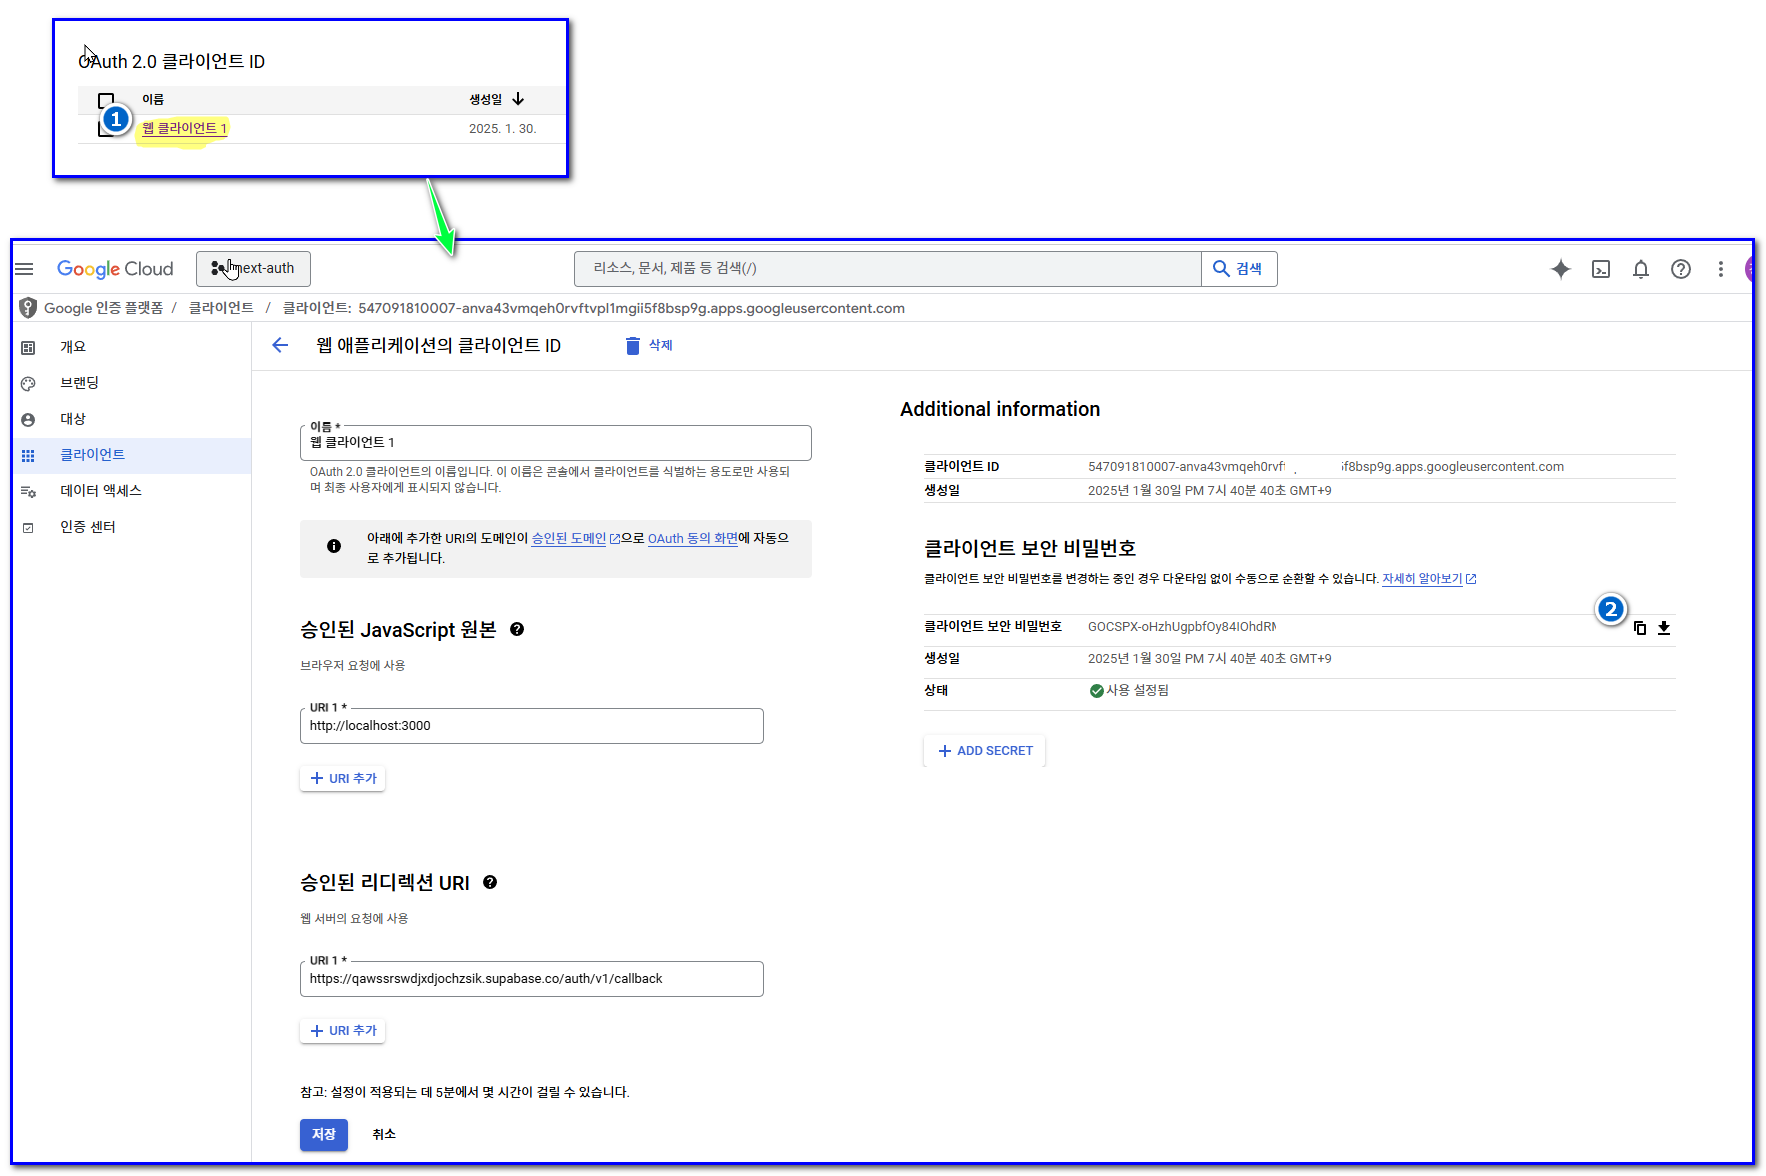Open the help question mark menu
This screenshot has width=1766, height=1176.
1681,269
